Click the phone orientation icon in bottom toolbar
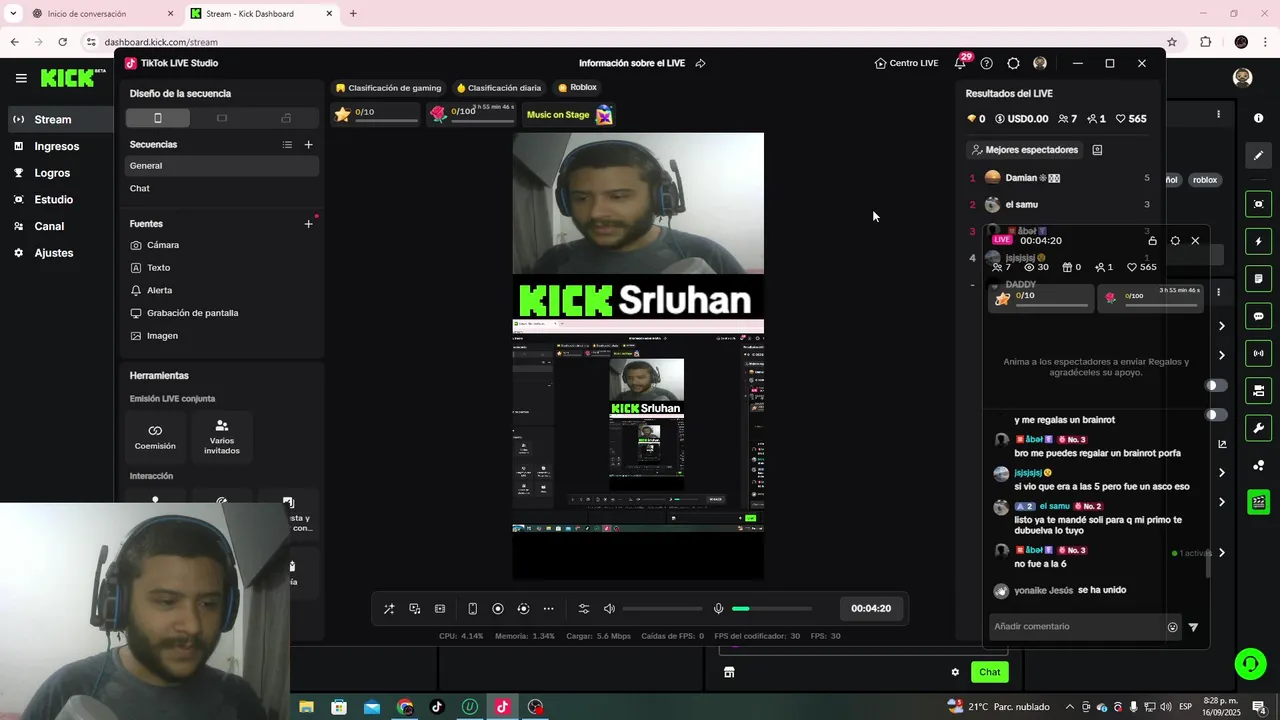This screenshot has width=1280, height=720. click(473, 609)
